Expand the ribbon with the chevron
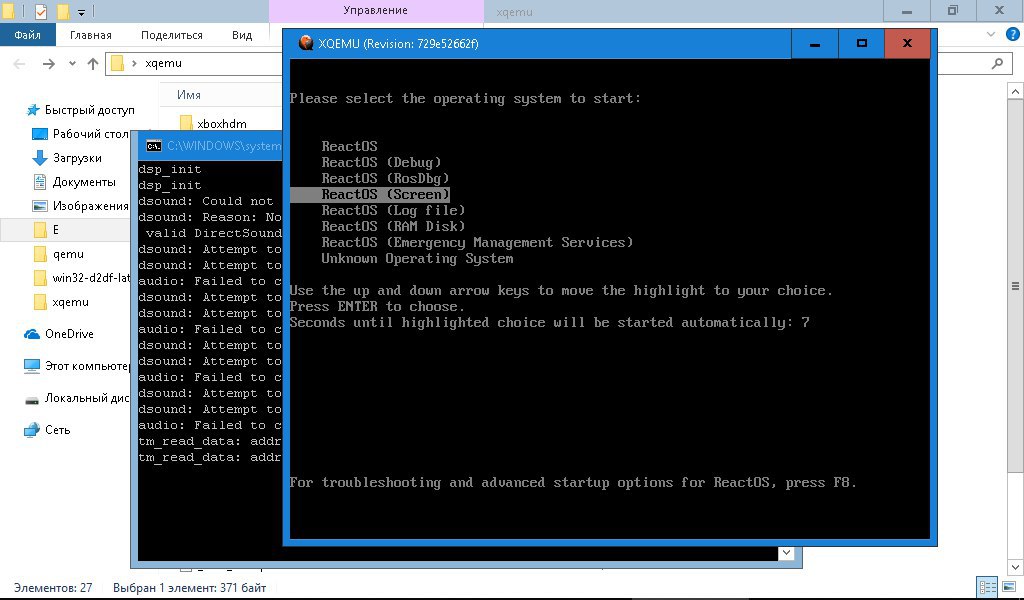This screenshot has width=1024, height=600. tap(991, 35)
